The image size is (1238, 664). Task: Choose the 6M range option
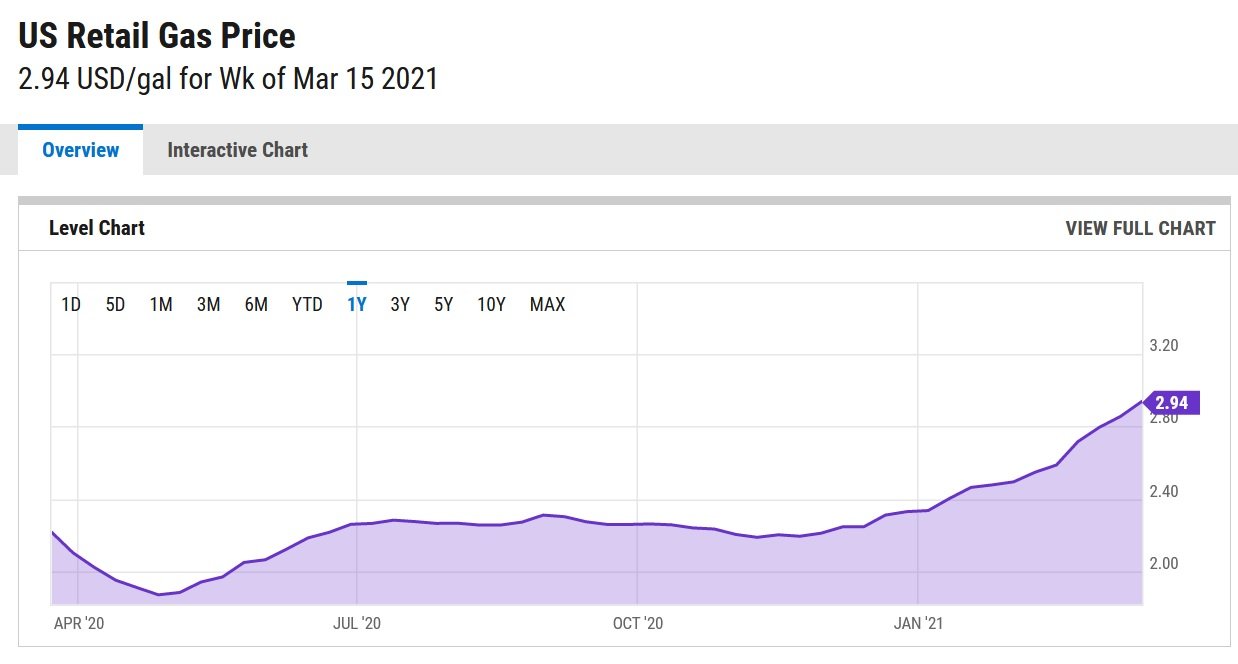256,305
